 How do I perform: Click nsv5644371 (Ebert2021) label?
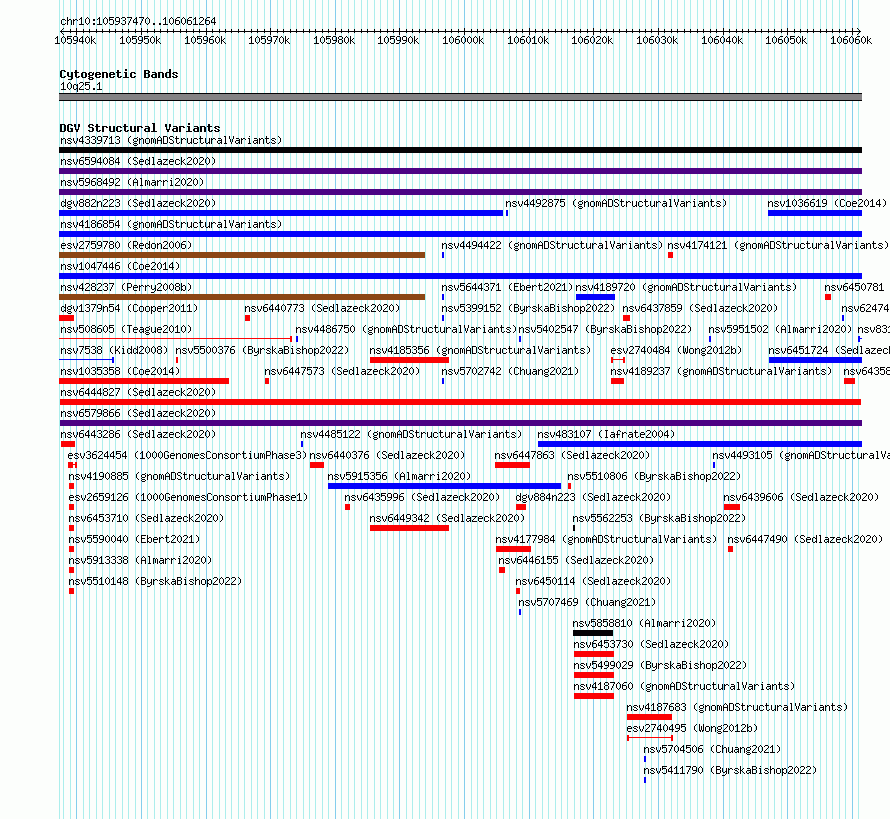507,287
